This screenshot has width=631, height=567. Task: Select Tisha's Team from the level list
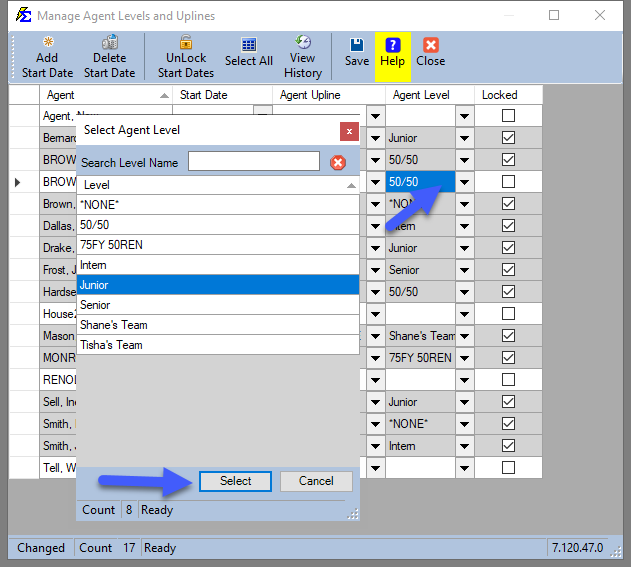(x=217, y=345)
